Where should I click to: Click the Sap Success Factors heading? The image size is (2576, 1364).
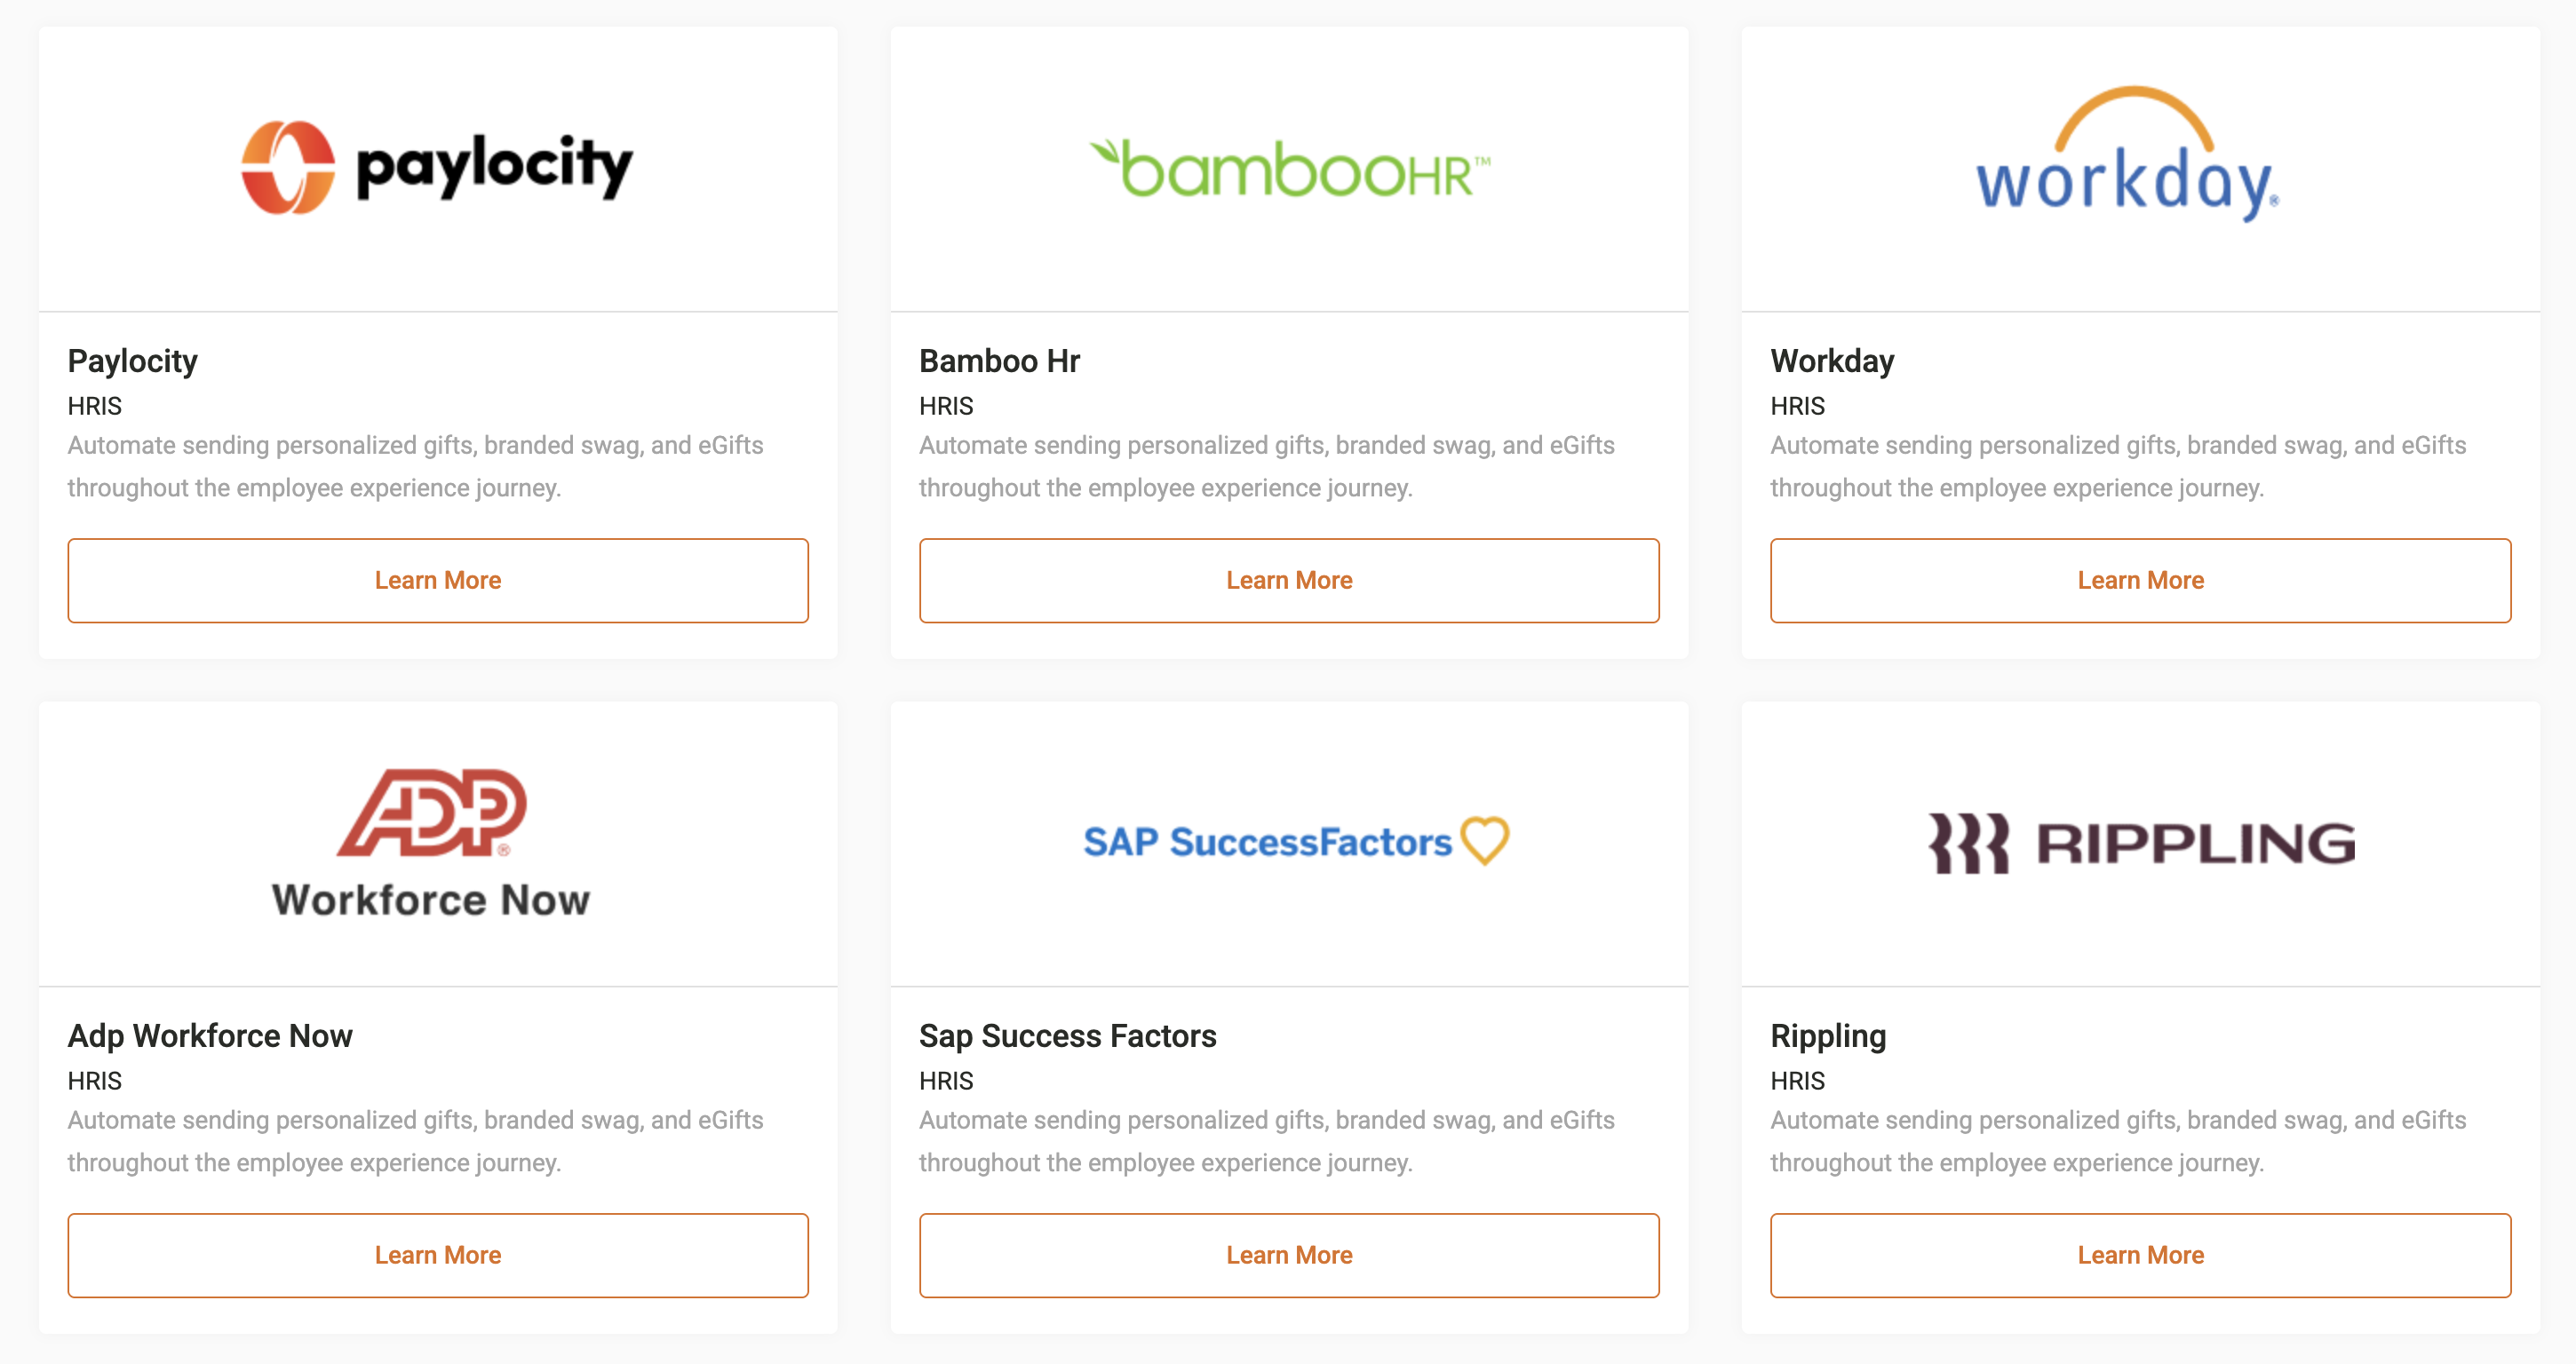coord(1067,1036)
